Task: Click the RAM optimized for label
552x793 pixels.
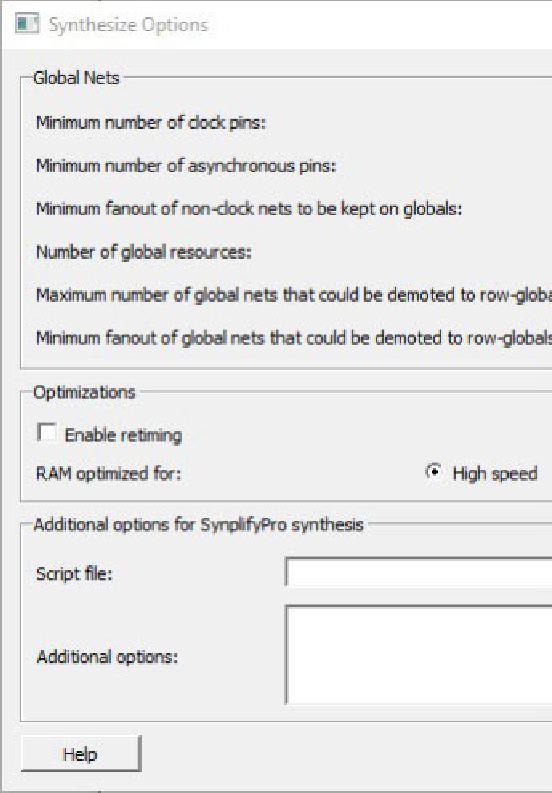Action: pos(108,474)
